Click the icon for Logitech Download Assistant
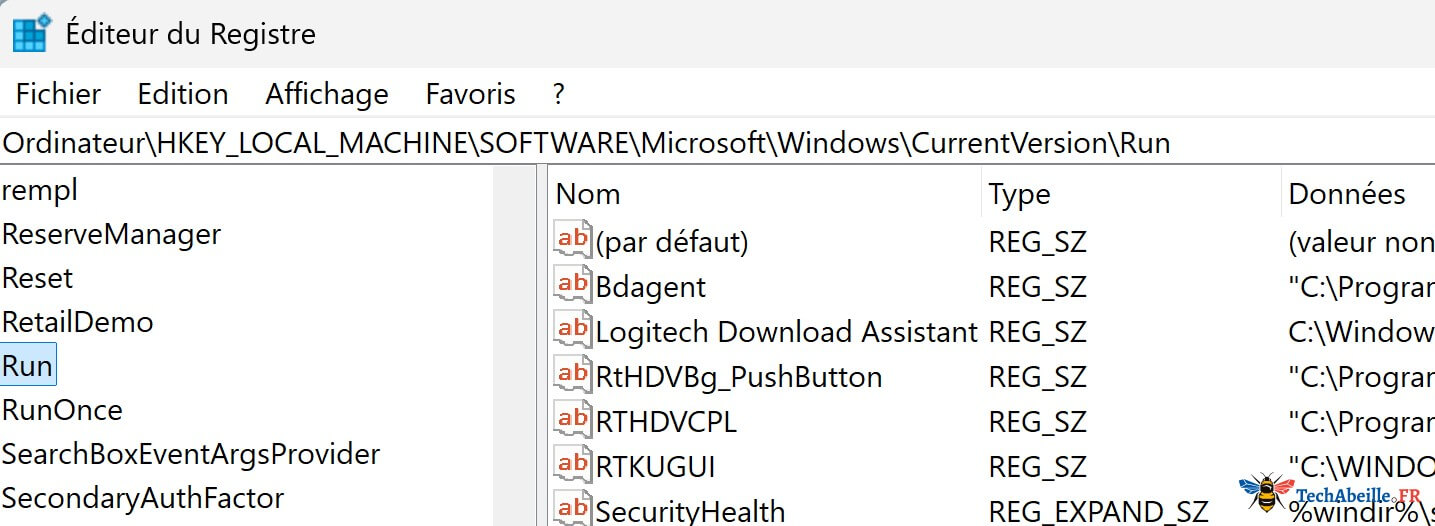Screen dimensions: 1435x526 pos(572,330)
